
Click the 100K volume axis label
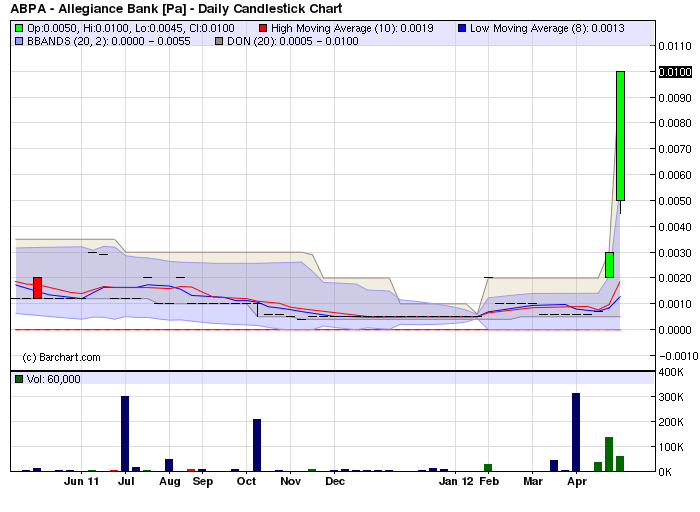(x=671, y=447)
